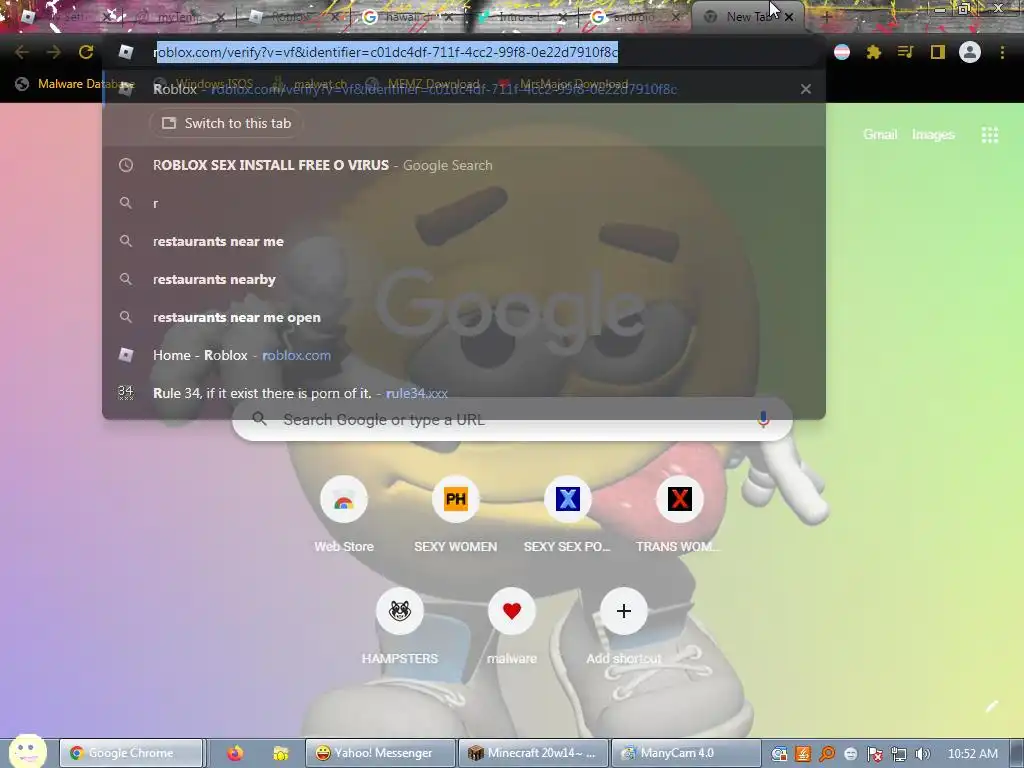Screen dimensions: 1024x768
Task: Open the Extensions puzzle-piece icon
Action: coord(873,52)
